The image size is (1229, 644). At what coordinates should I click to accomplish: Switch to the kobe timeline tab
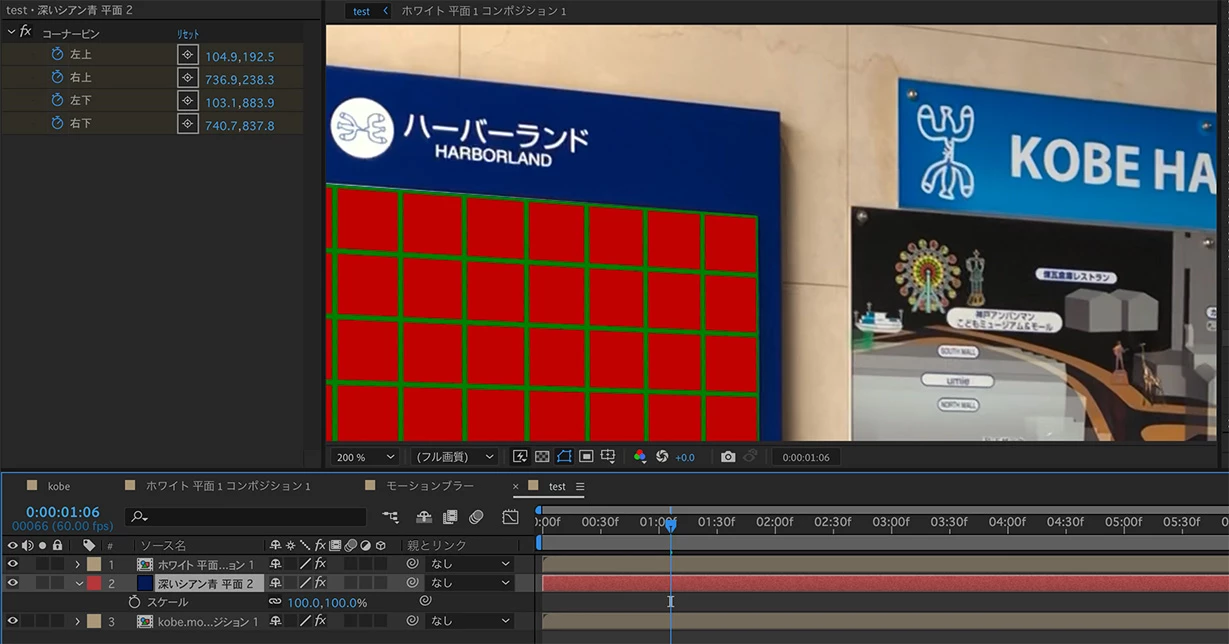(59, 486)
